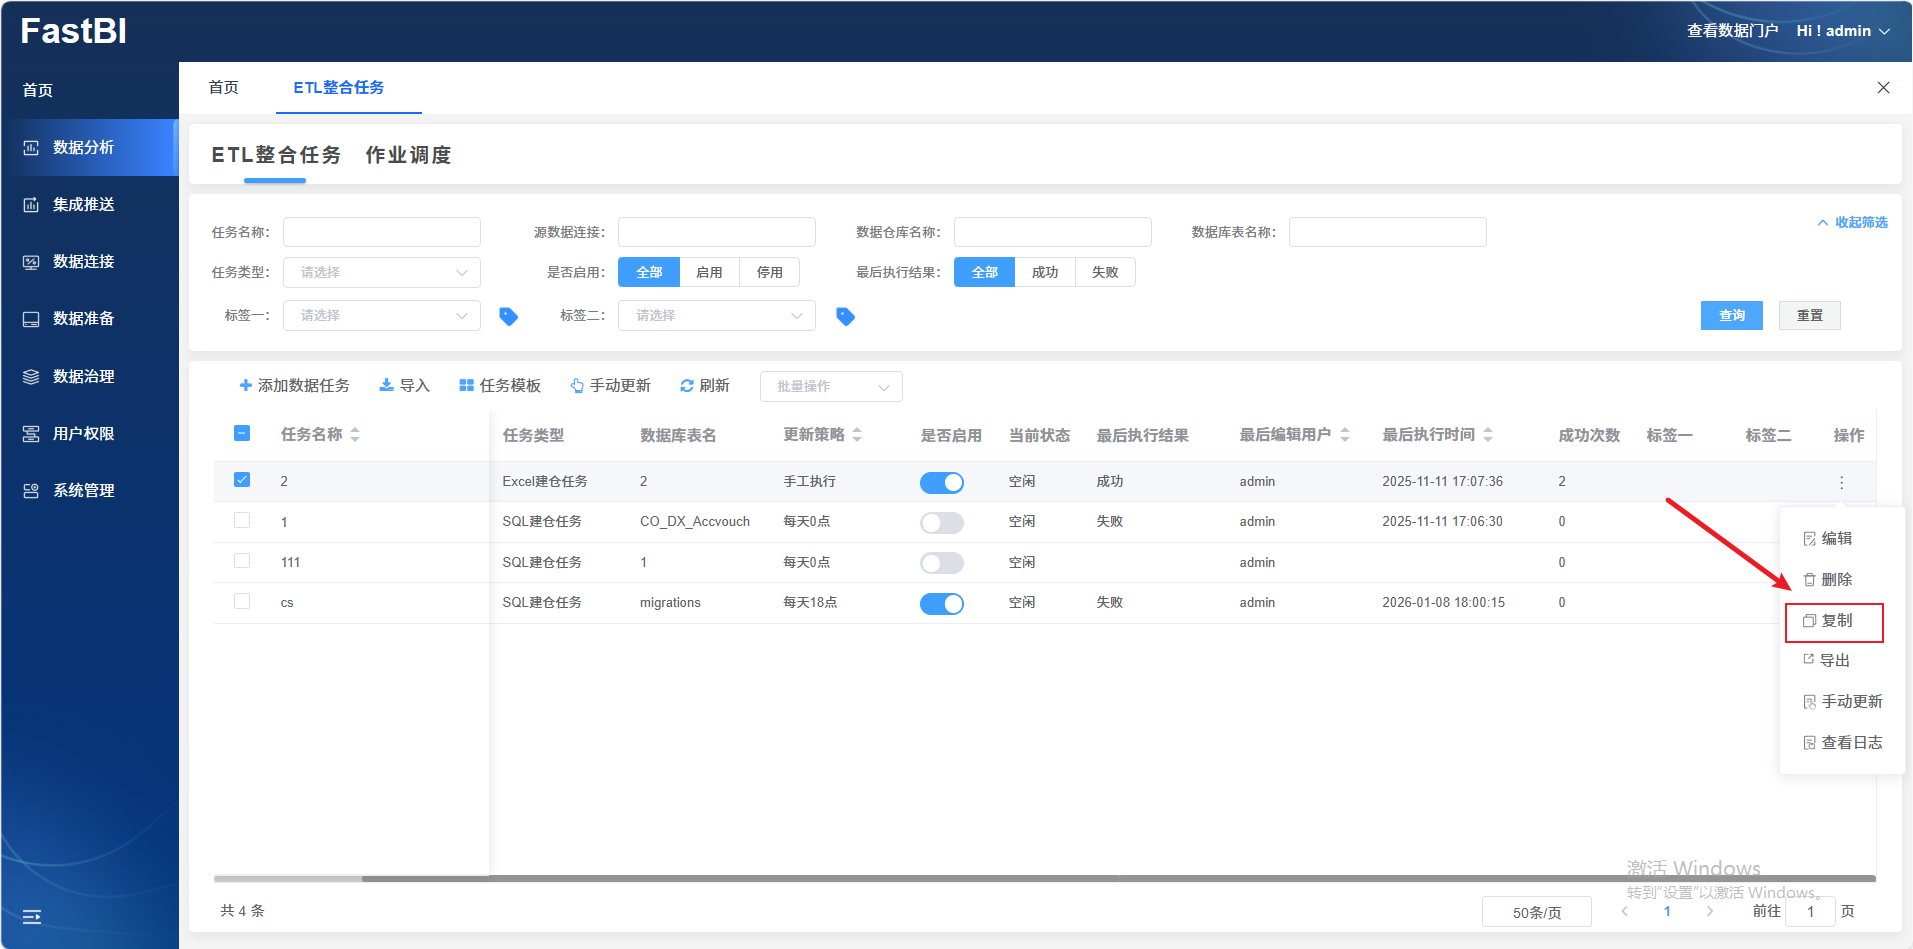Open the 批量操作 dropdown
The image size is (1913, 949).
tap(830, 387)
